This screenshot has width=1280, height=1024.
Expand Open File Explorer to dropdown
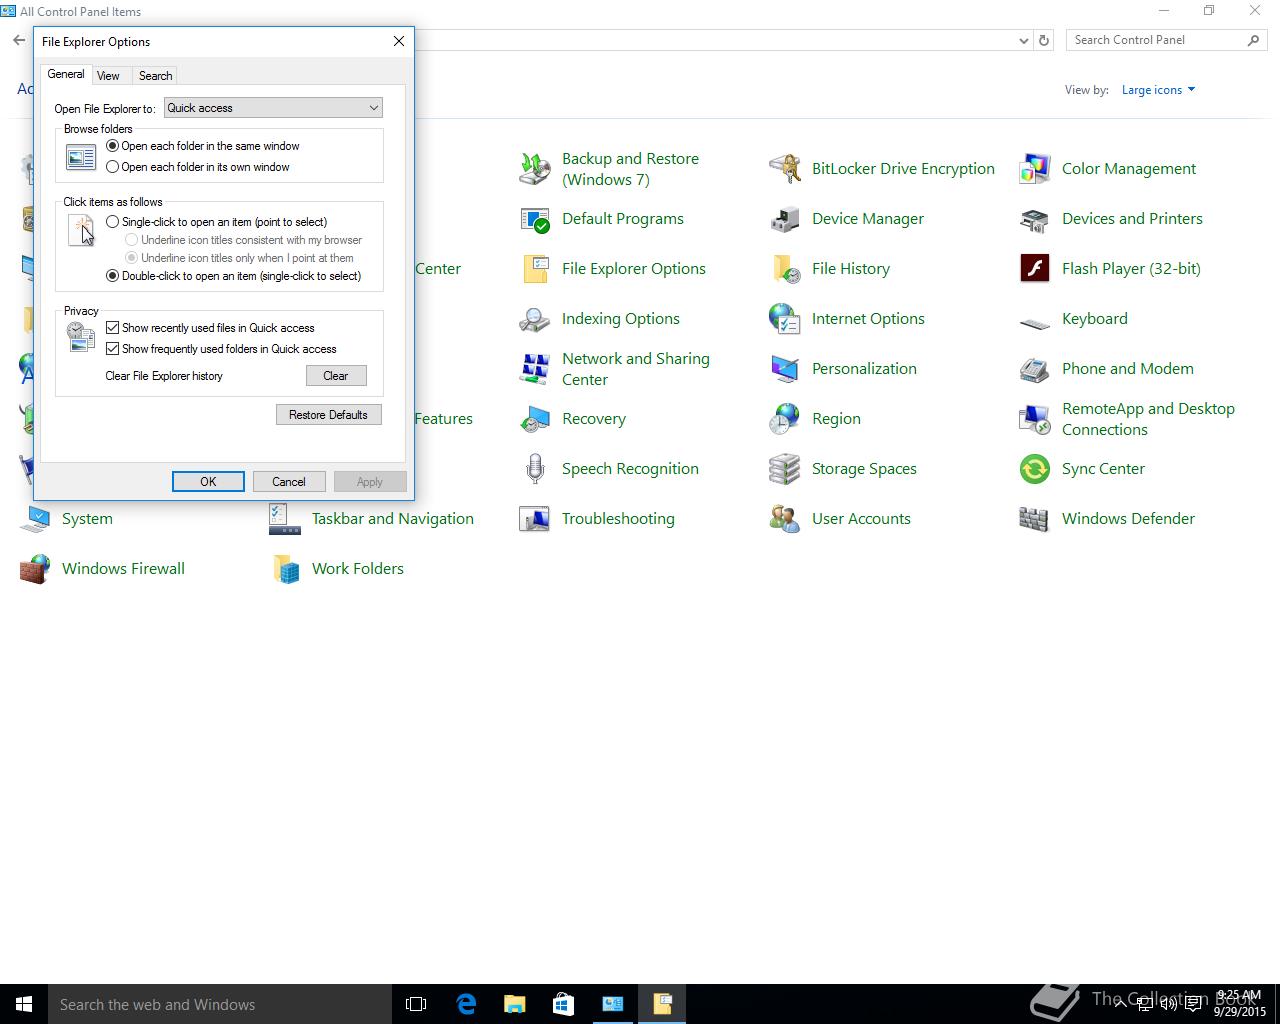coord(273,108)
